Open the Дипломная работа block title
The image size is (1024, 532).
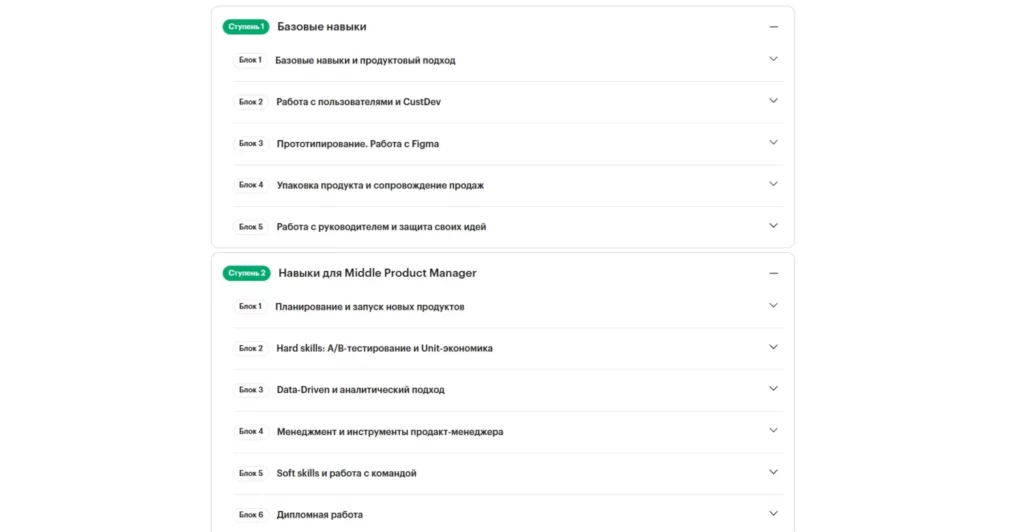(319, 515)
